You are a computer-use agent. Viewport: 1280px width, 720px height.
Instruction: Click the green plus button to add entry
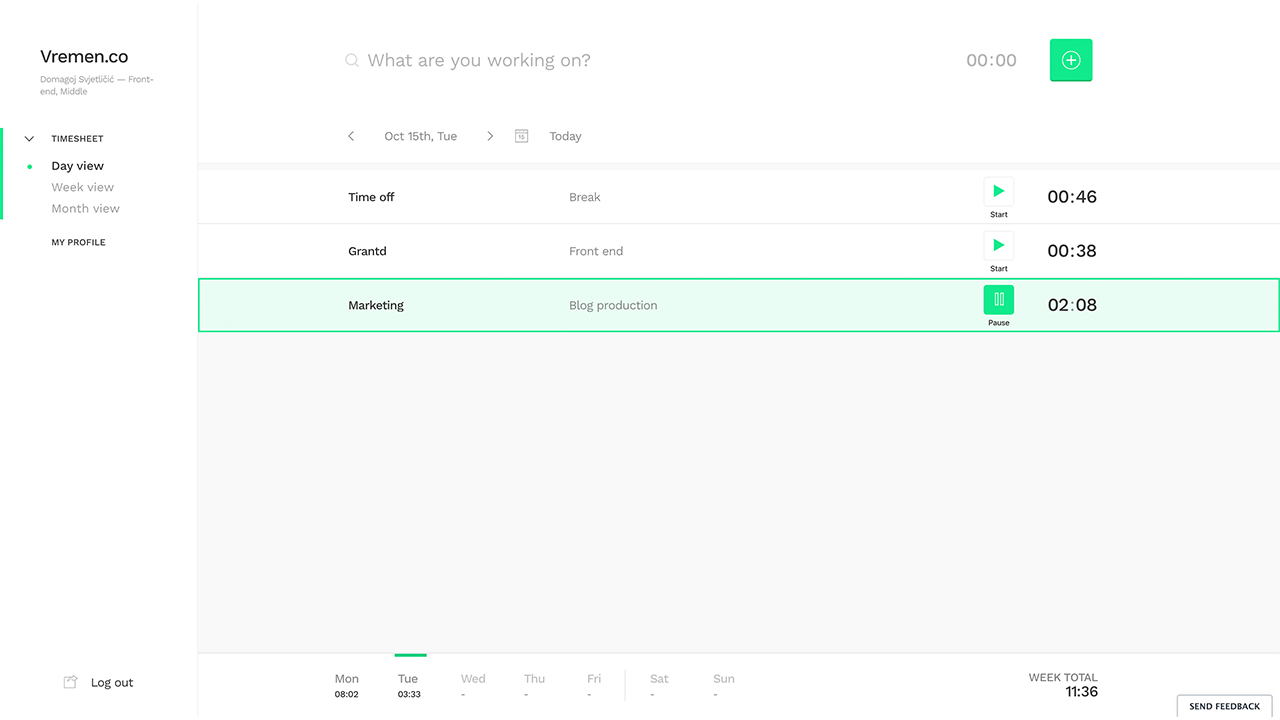(x=1070, y=60)
